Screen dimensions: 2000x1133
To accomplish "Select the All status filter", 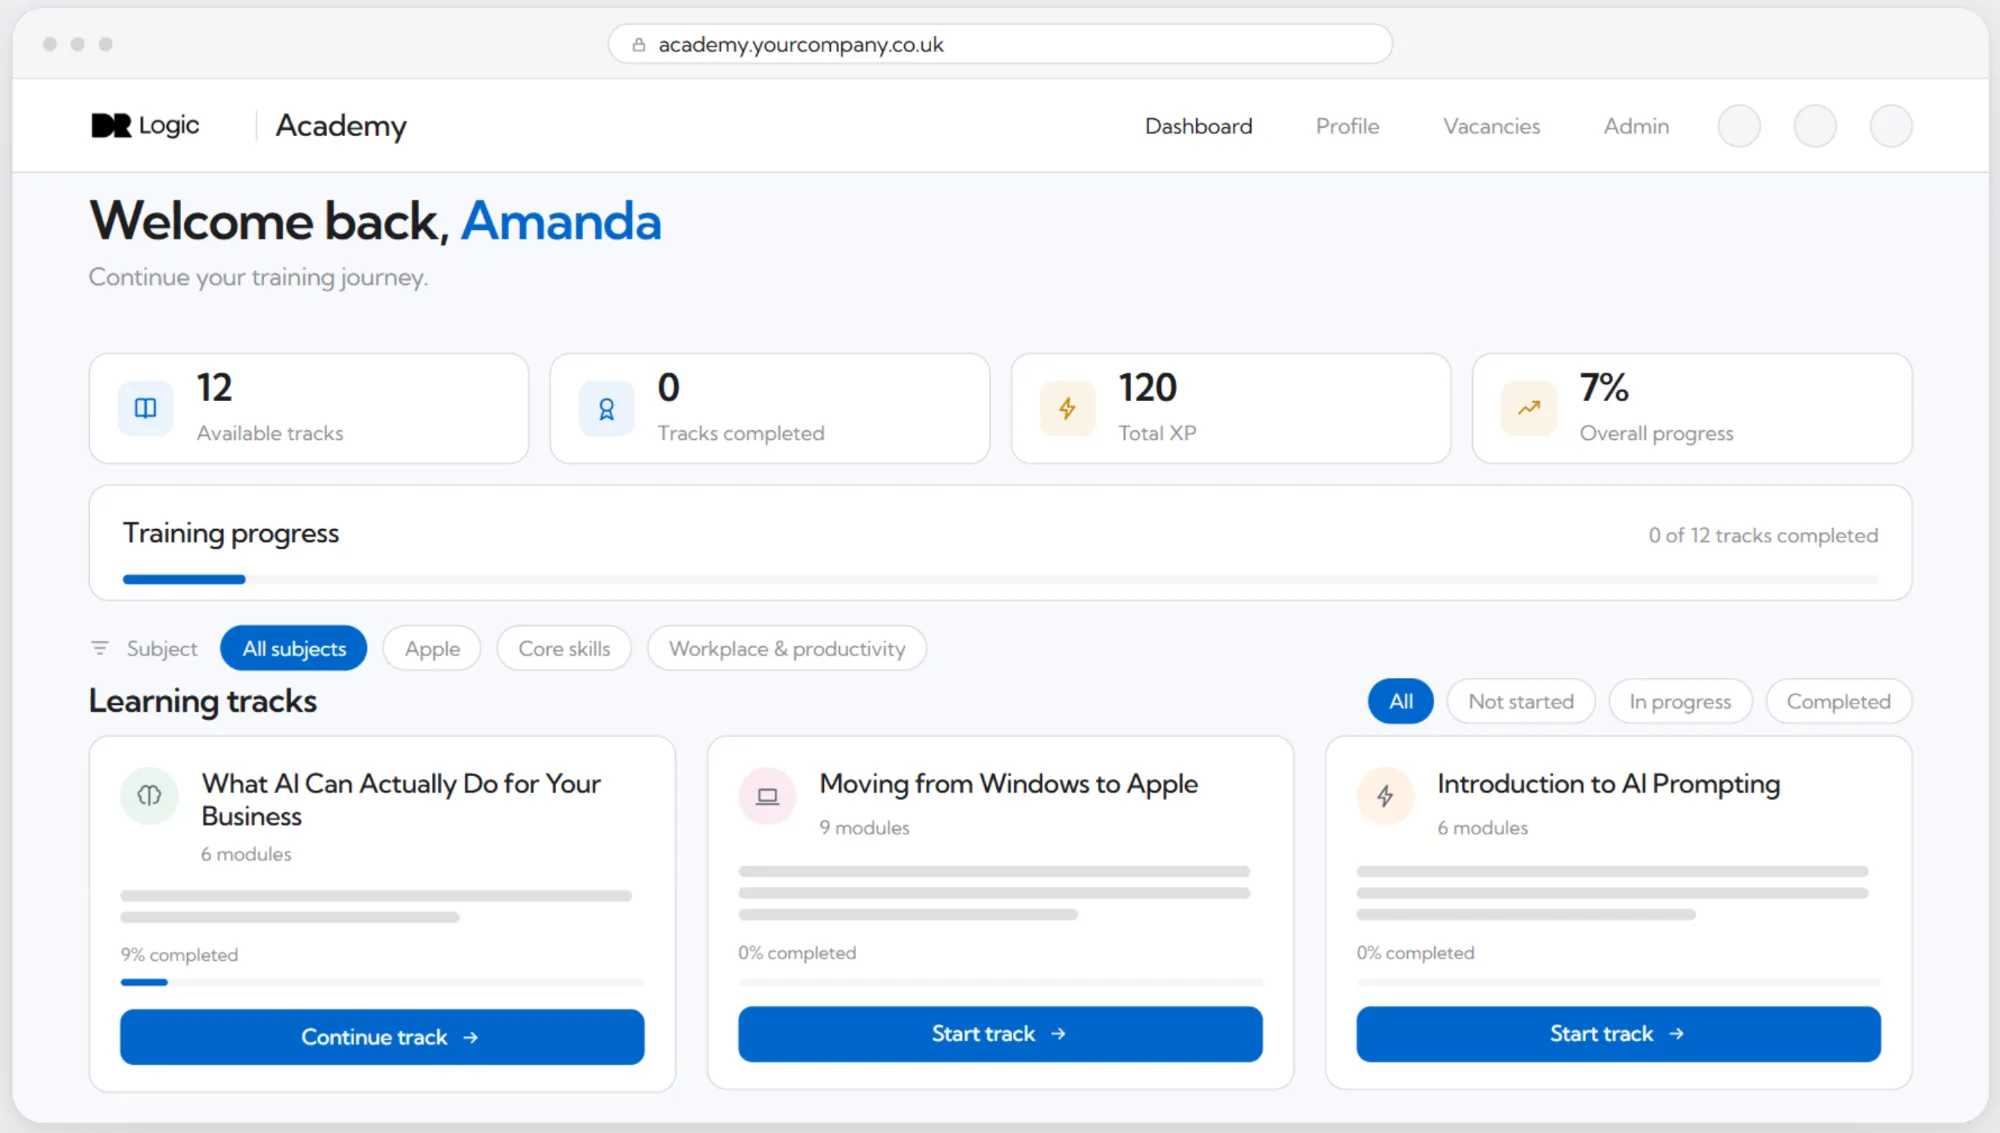I will [x=1400, y=701].
